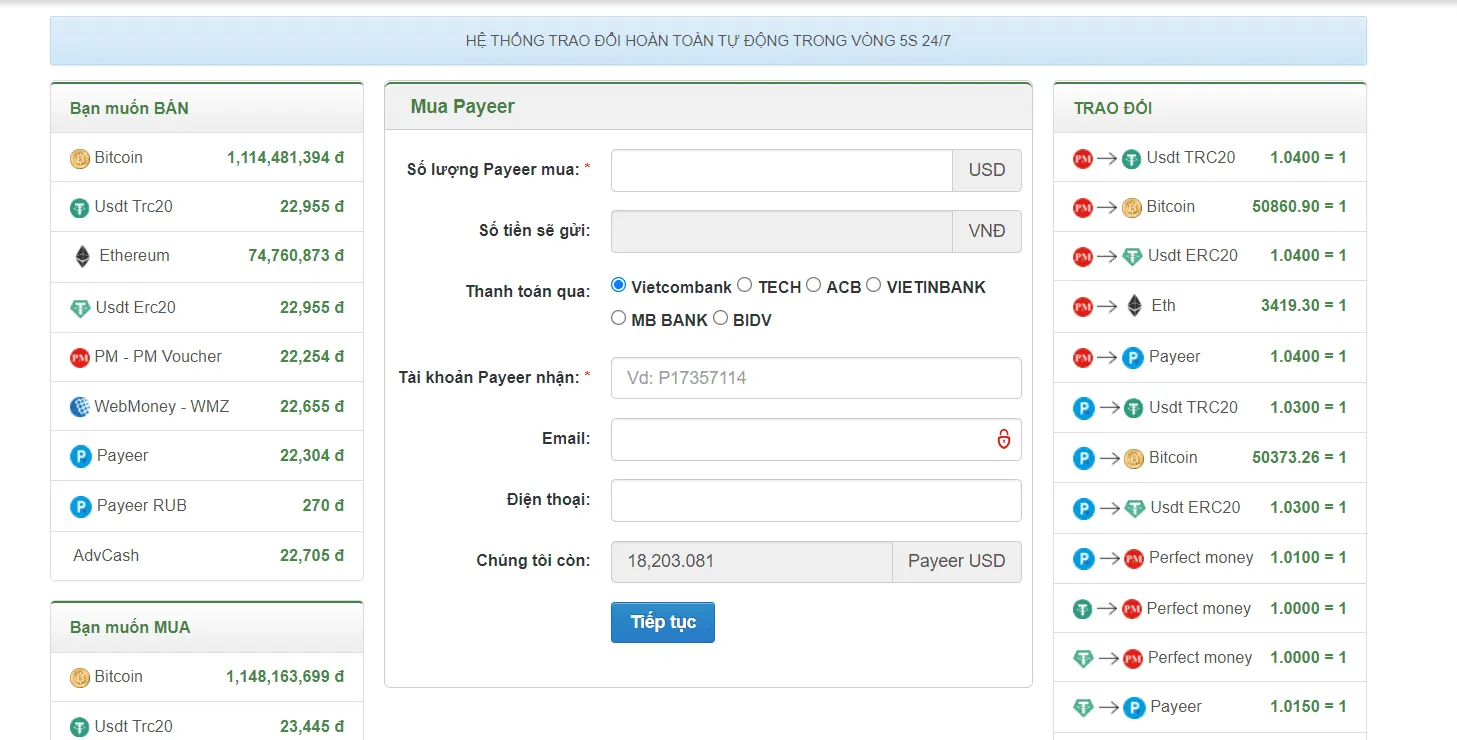Click the 3419.30 = 1 Eth rate

pyautogui.click(x=1304, y=306)
